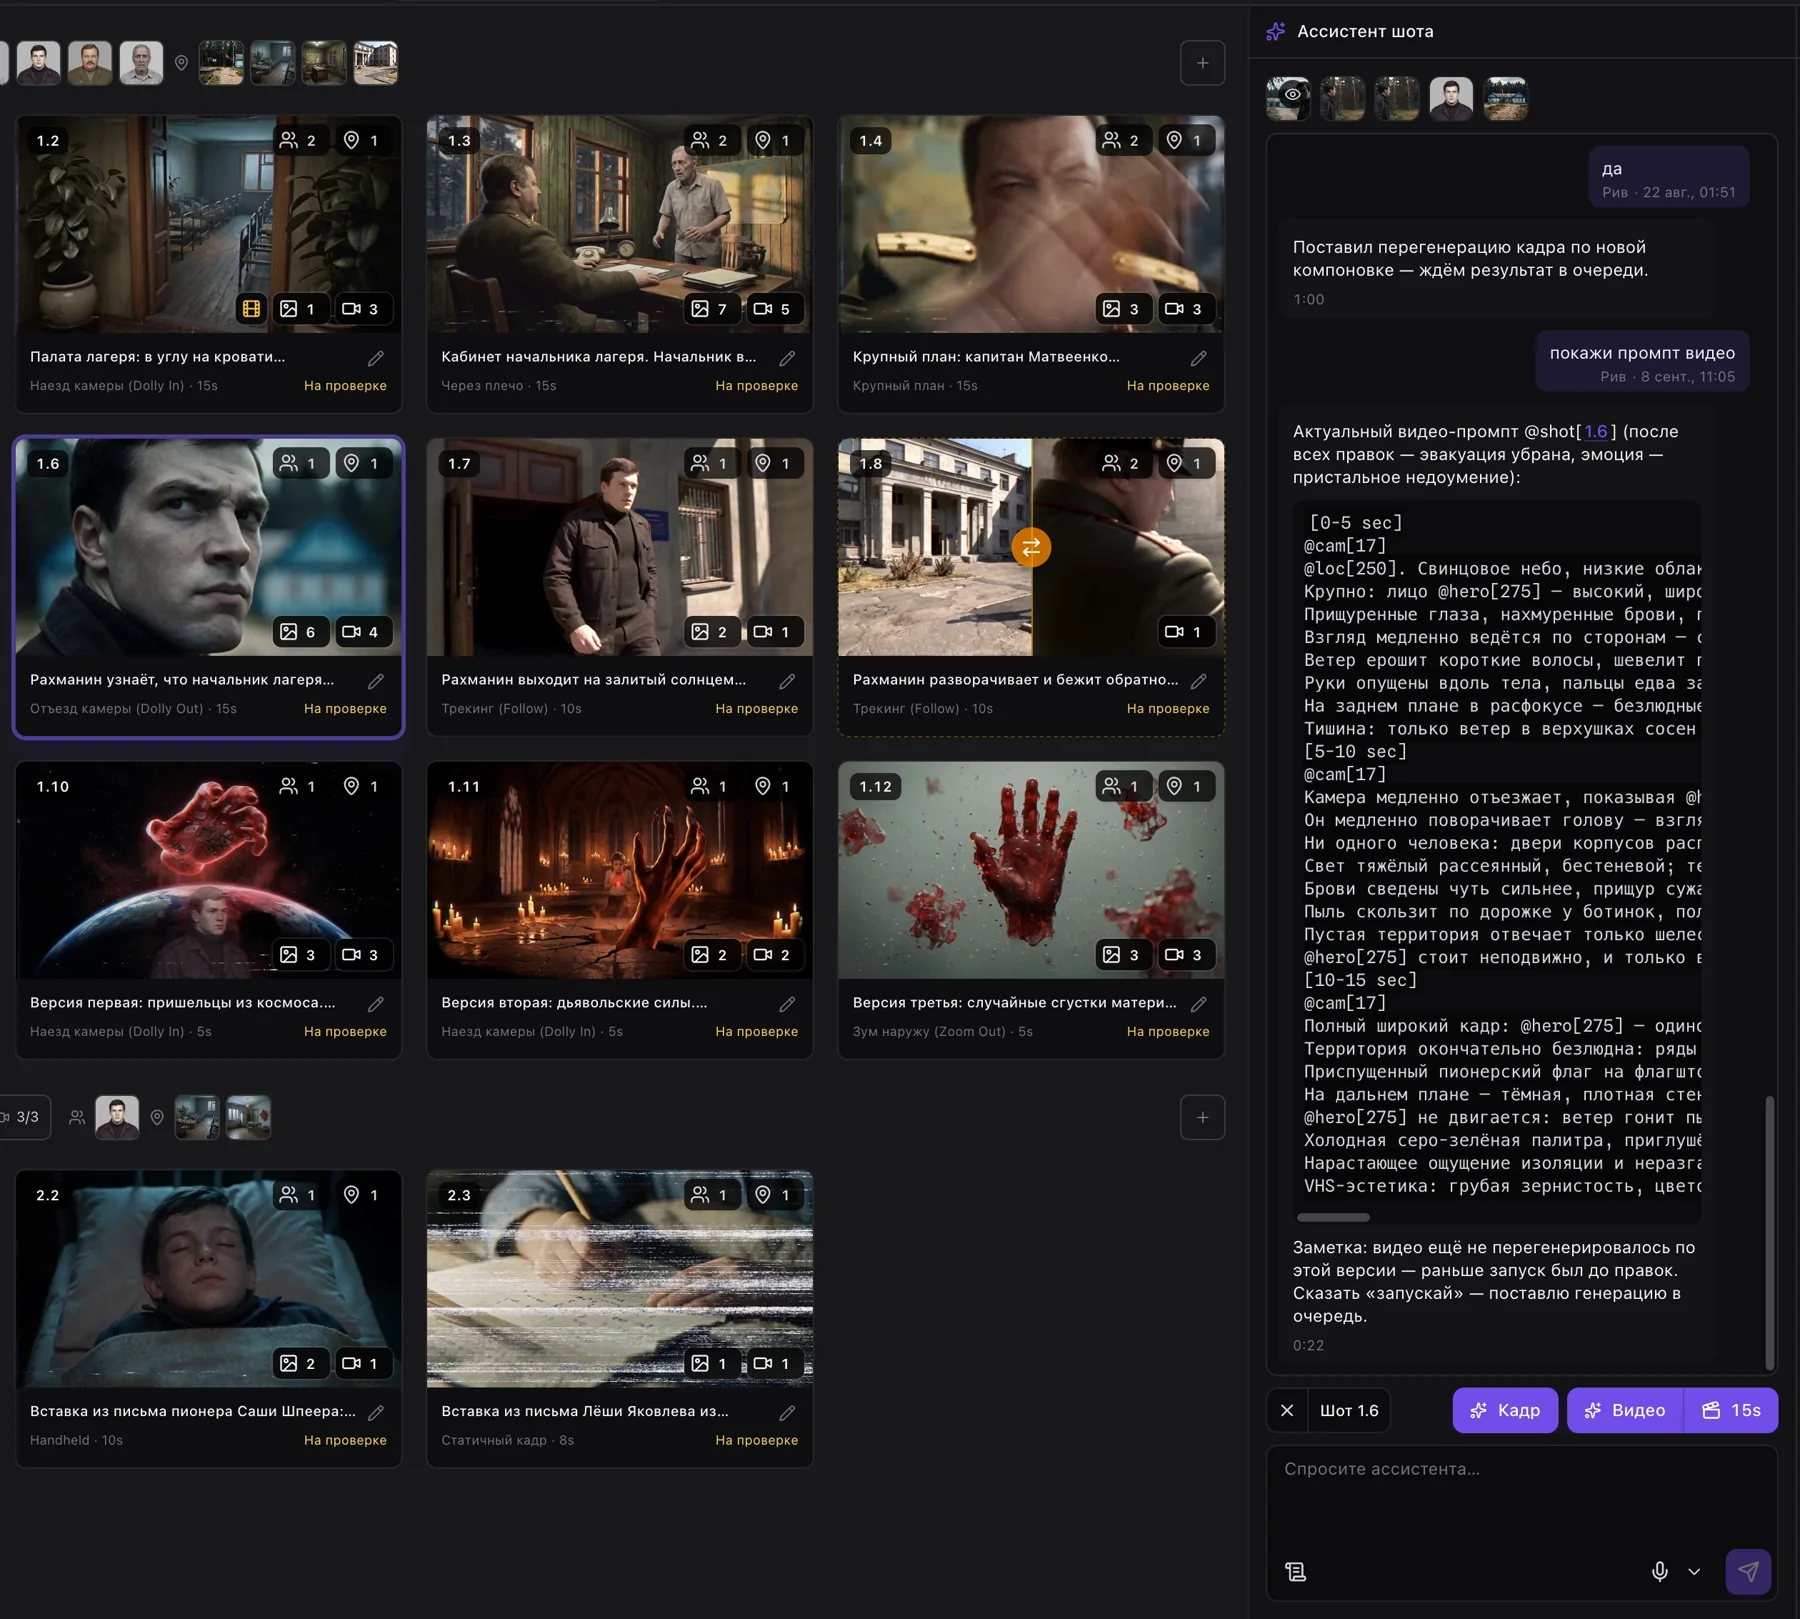Open 15s duration selector
The image size is (1800, 1619).
tap(1731, 1410)
